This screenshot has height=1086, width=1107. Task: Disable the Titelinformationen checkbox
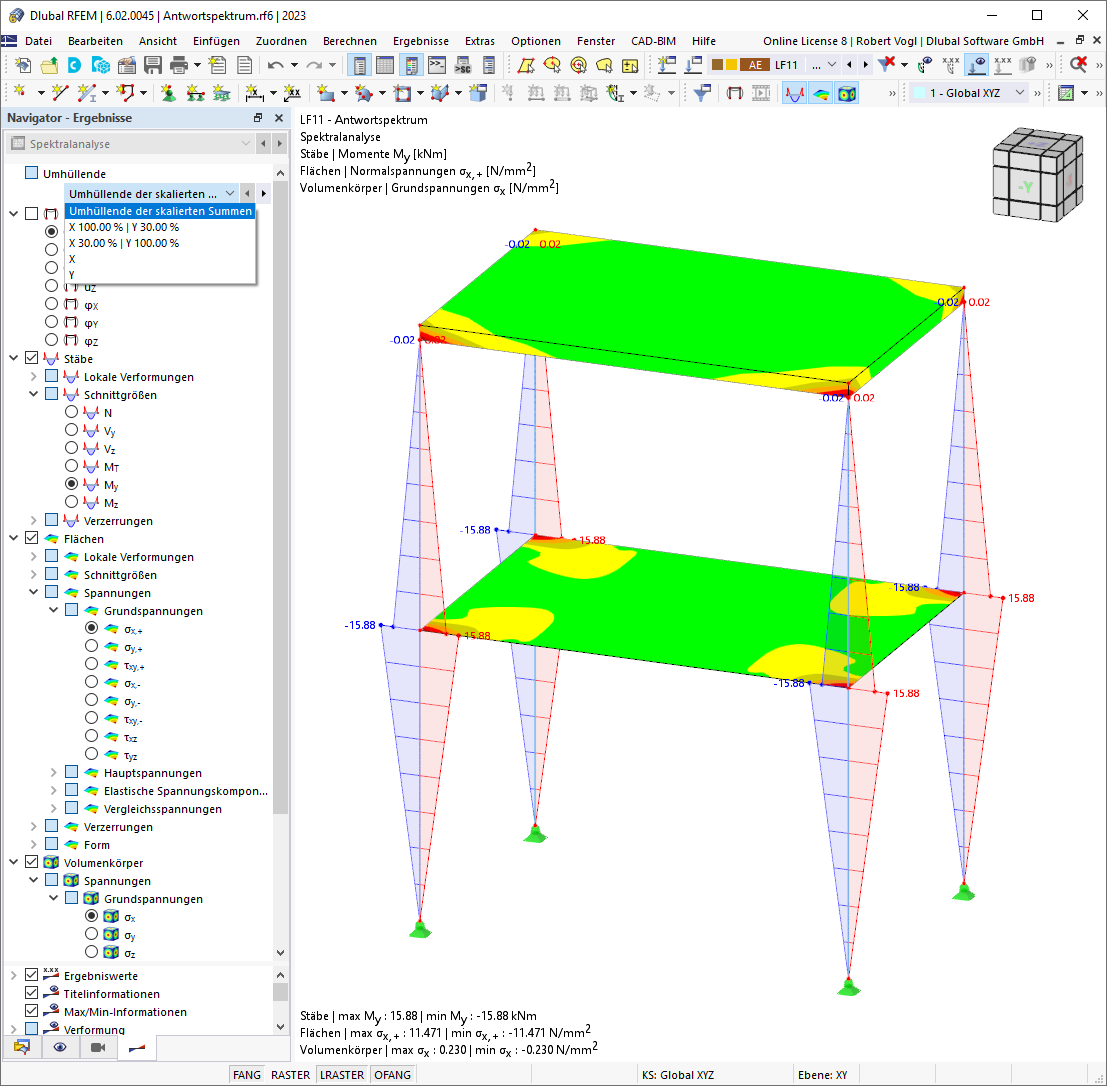(31, 993)
